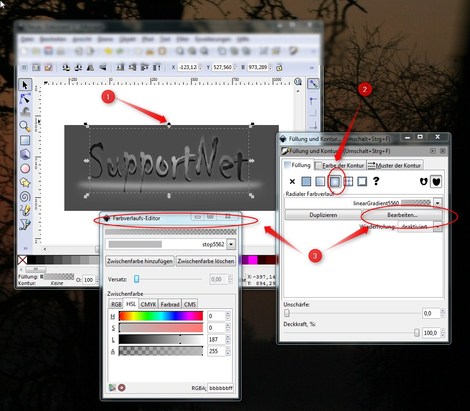This screenshot has width=470, height=411.
Task: Select the Spiral tool
Action: [25, 196]
